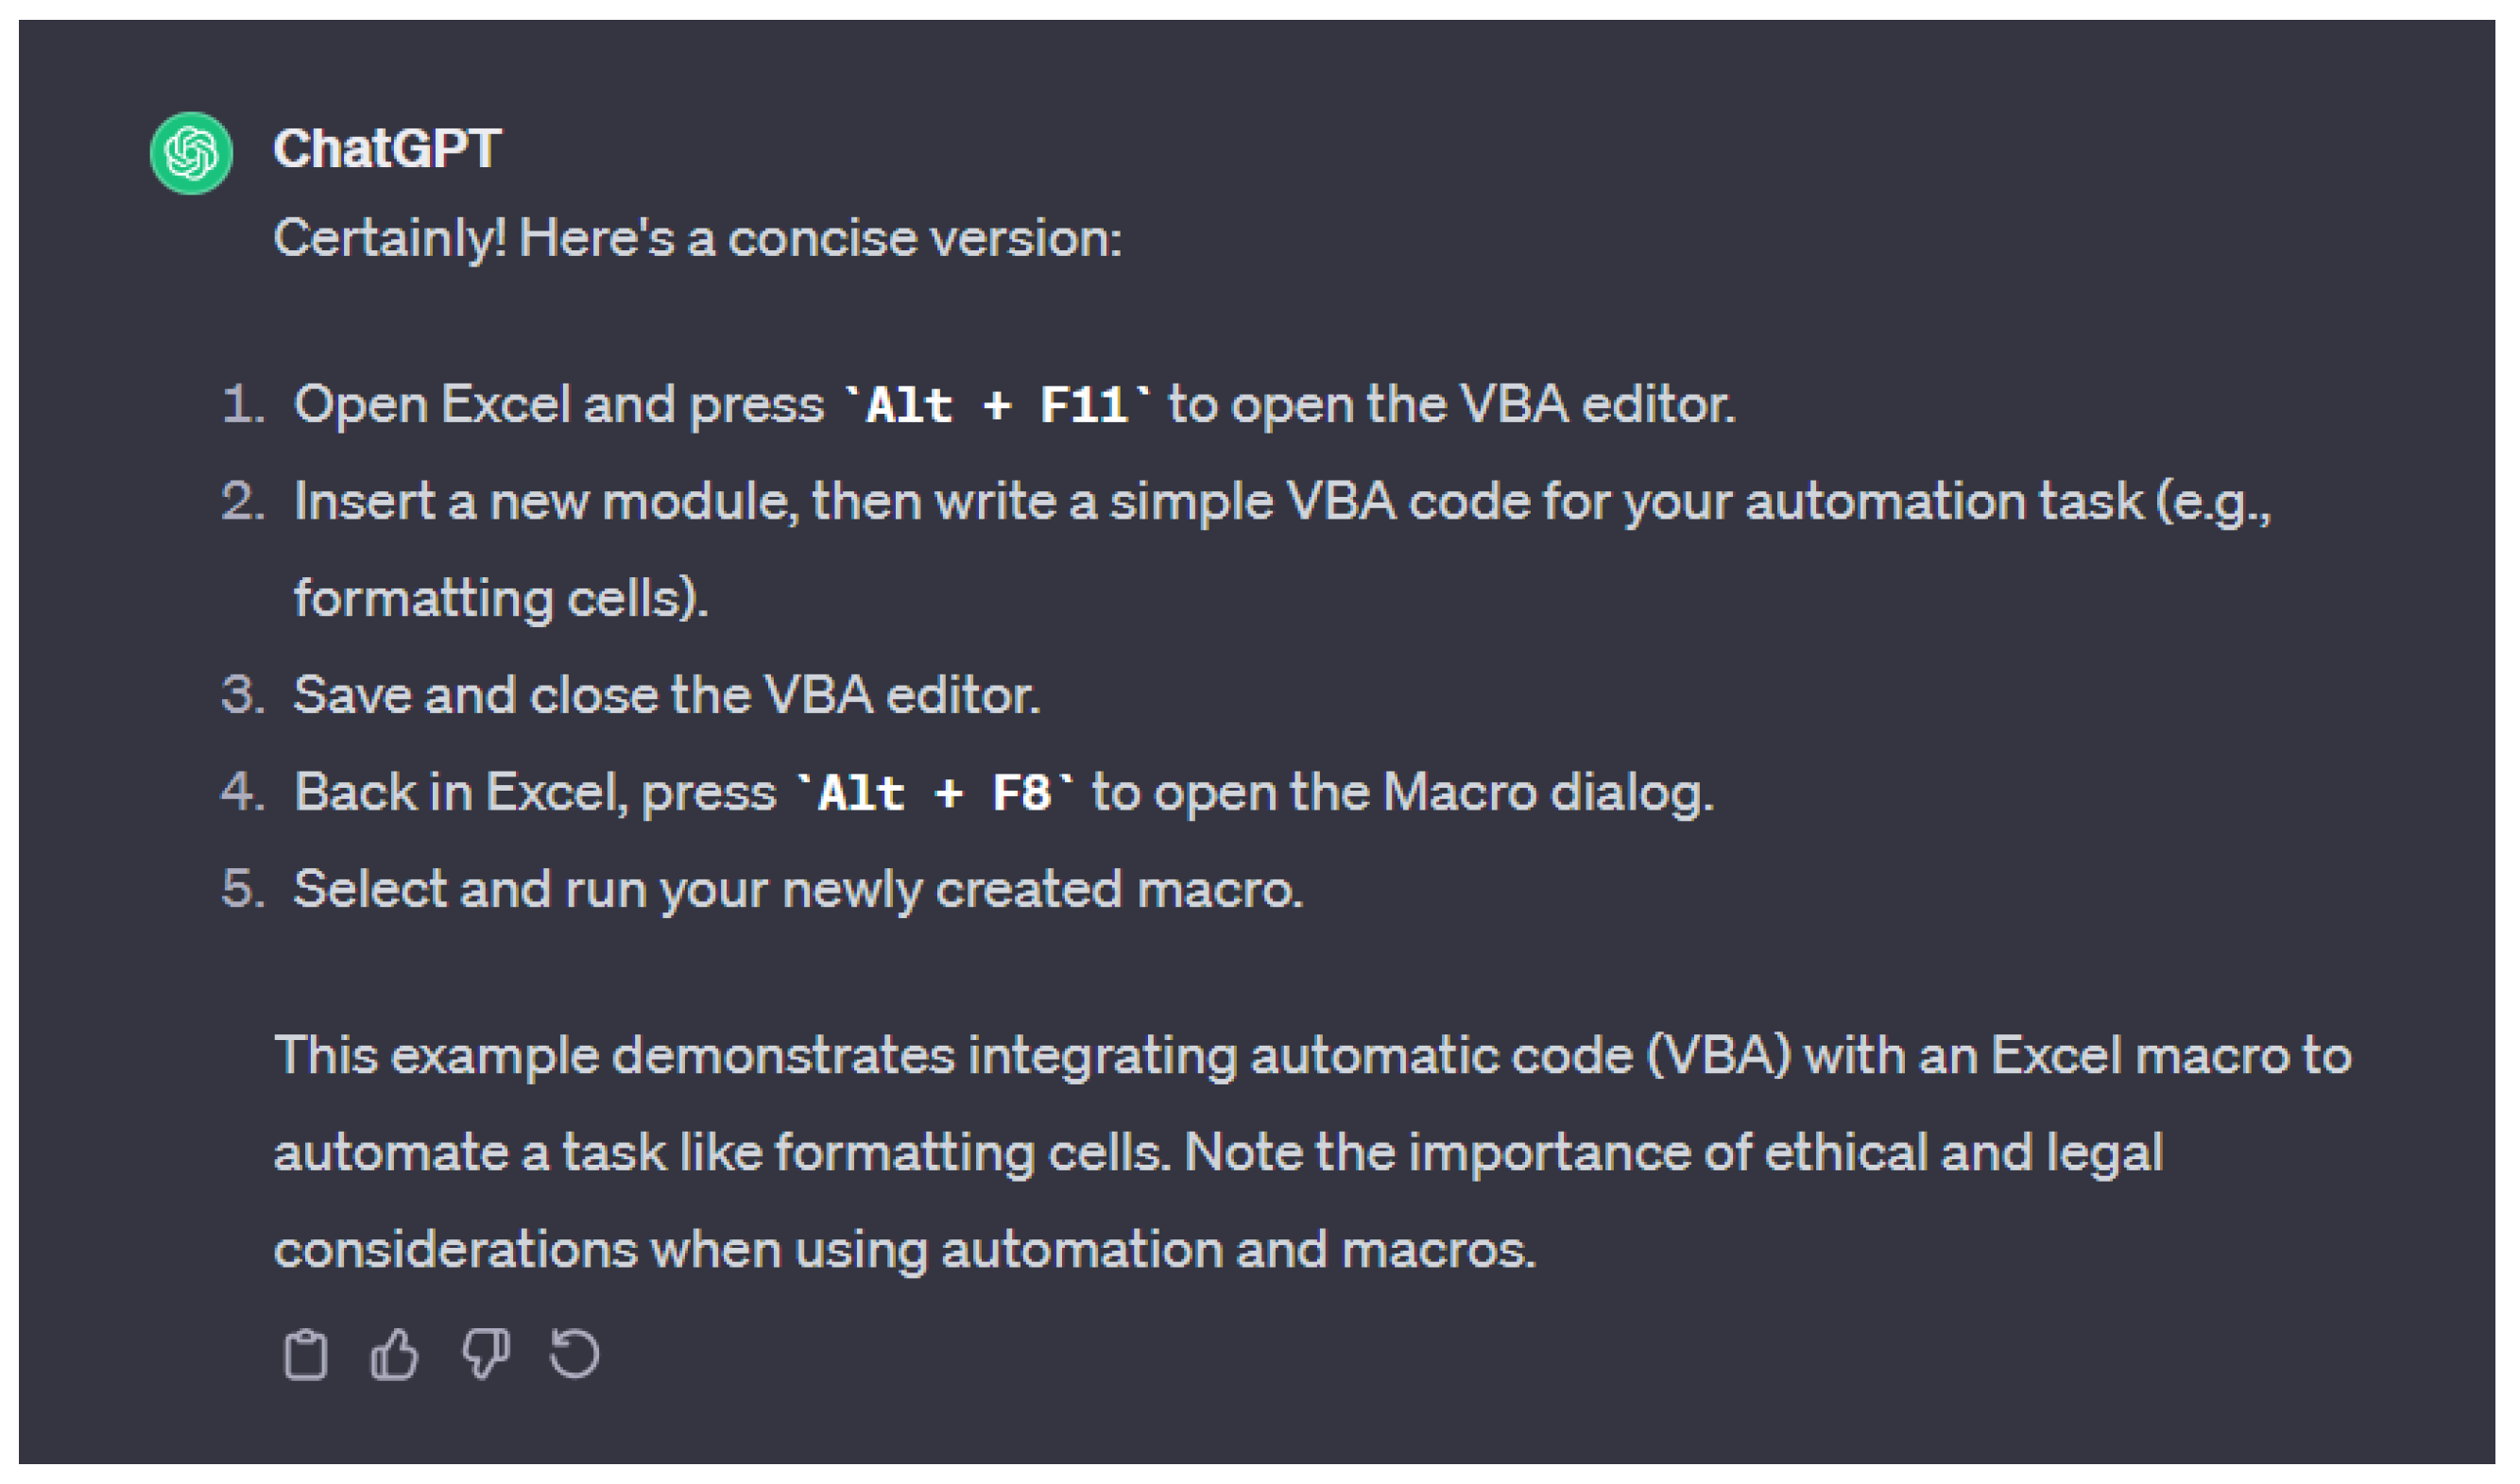Mark the response with thumbs down
Screen dimensions: 2520x1484
click(485, 1356)
